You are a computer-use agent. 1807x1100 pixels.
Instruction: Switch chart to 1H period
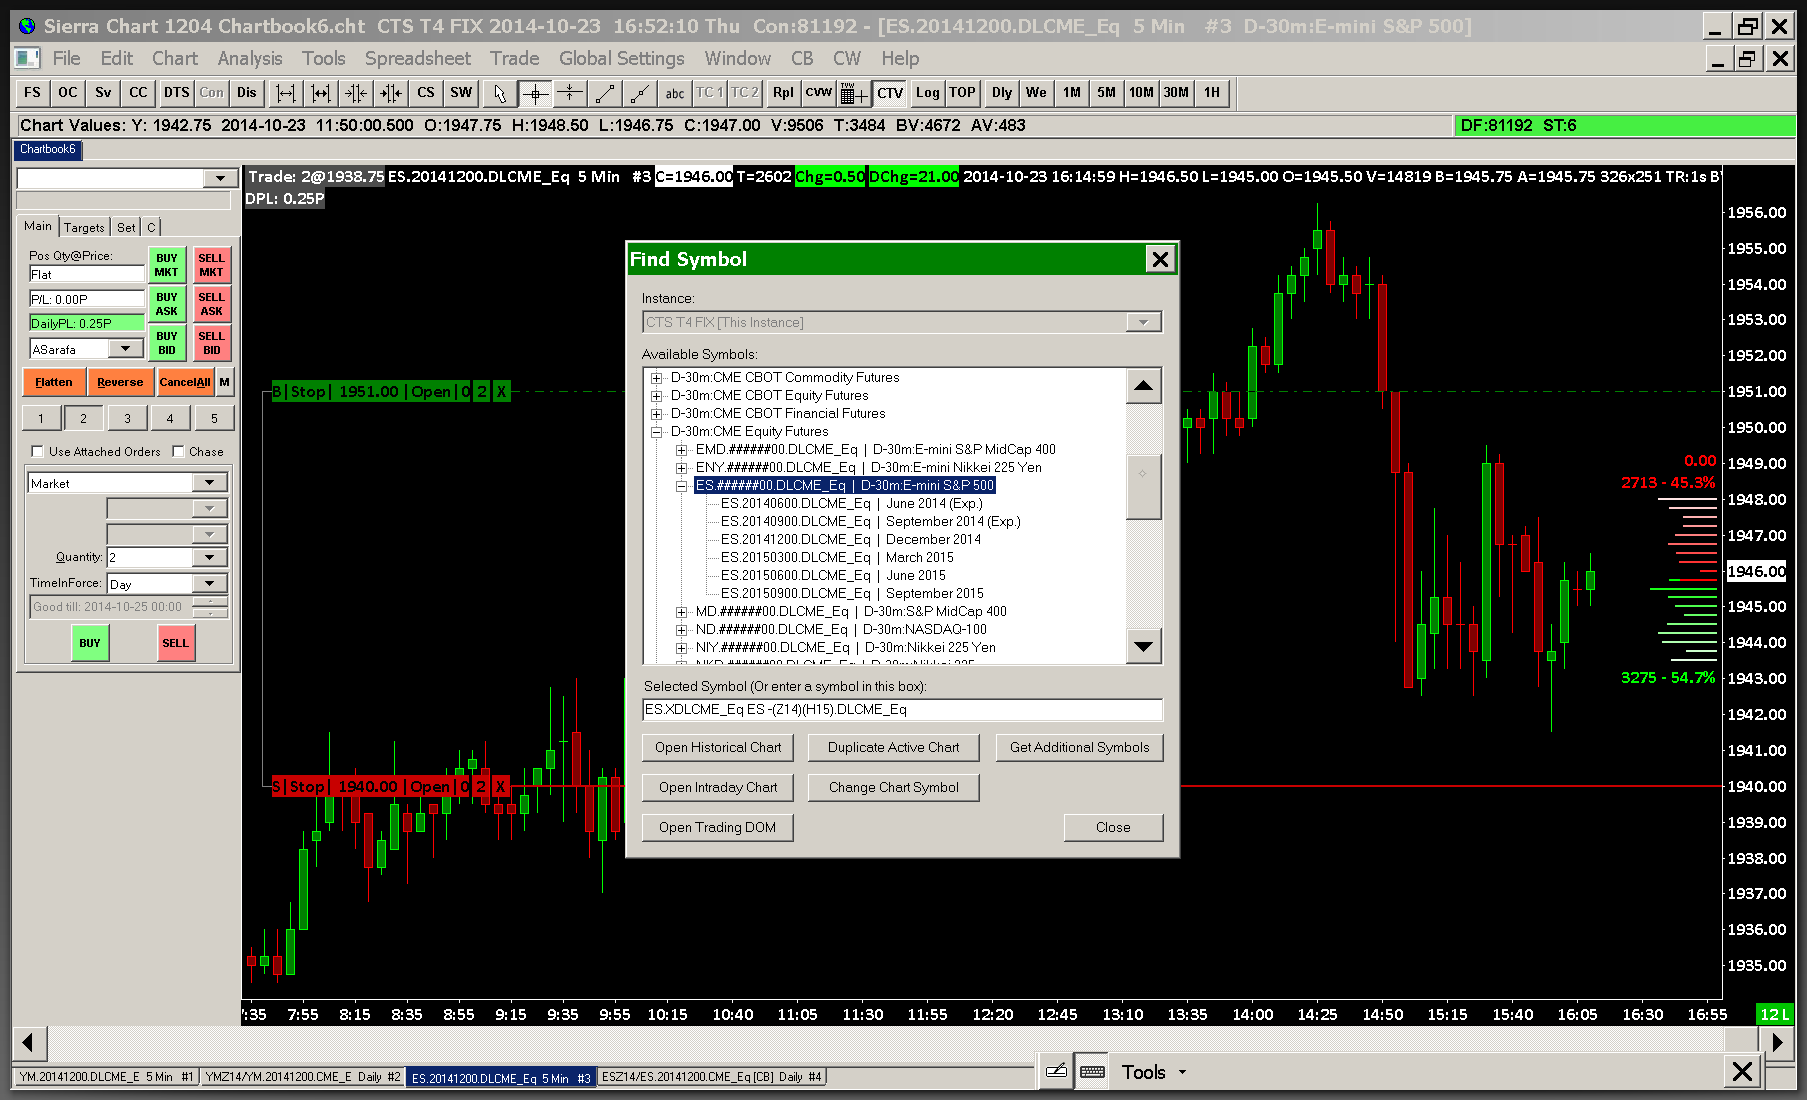tap(1212, 93)
